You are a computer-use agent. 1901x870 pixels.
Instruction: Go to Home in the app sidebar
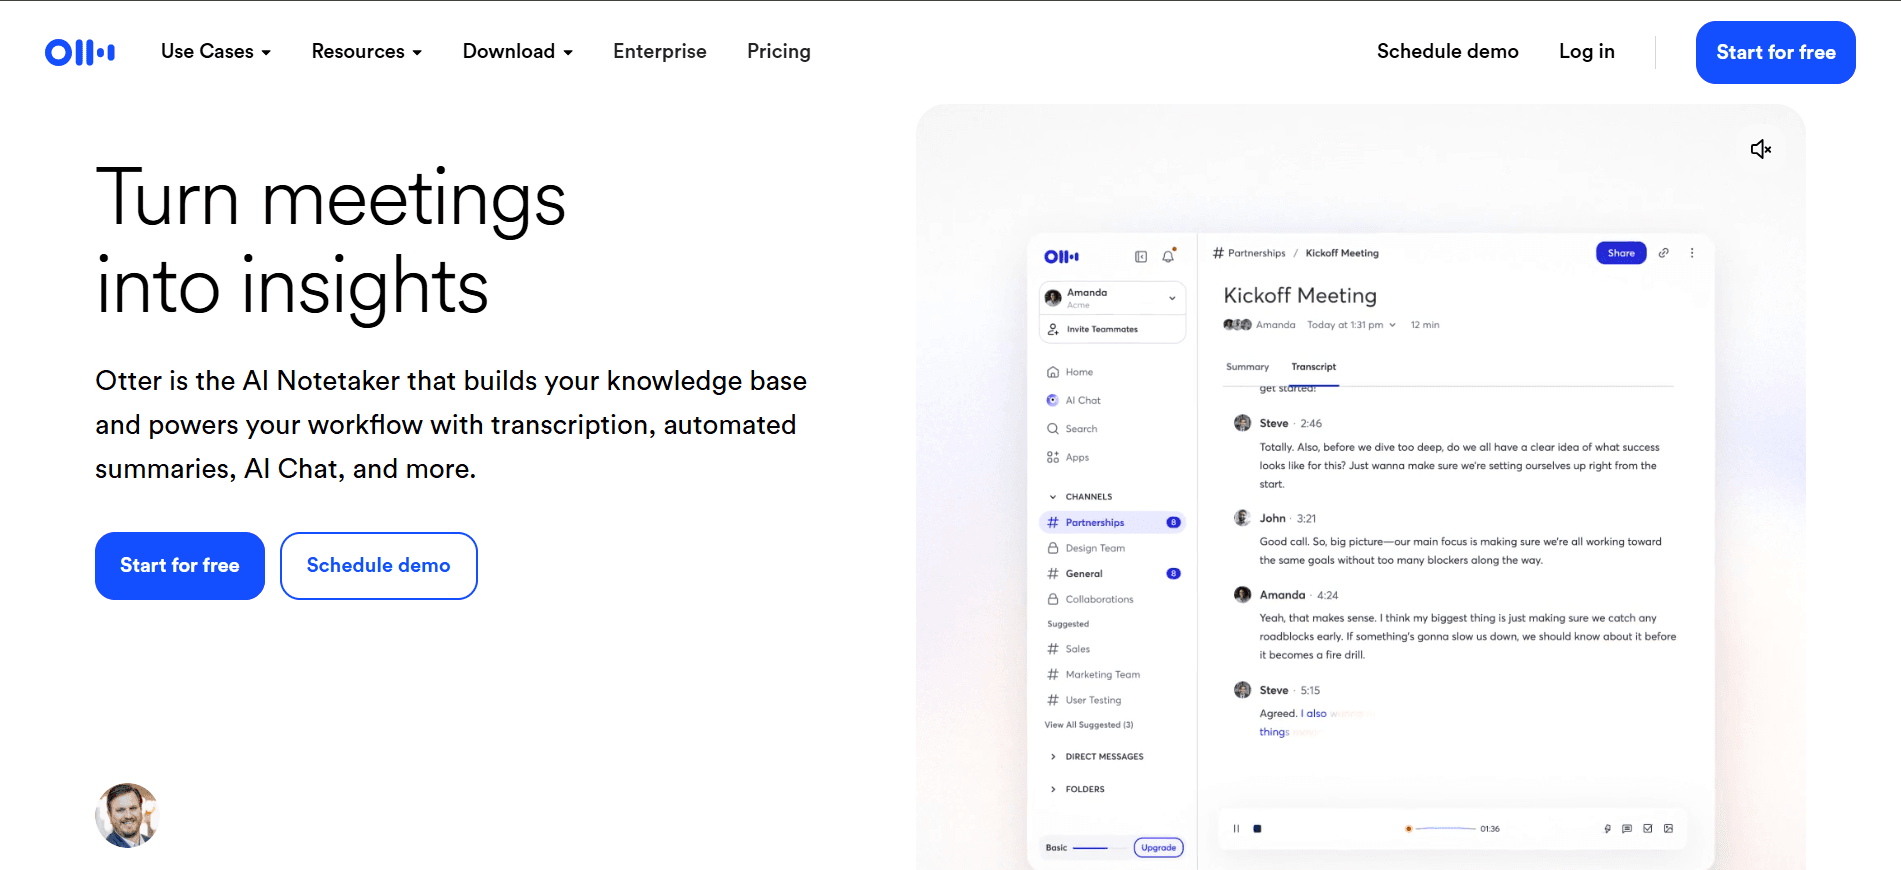(x=1070, y=372)
